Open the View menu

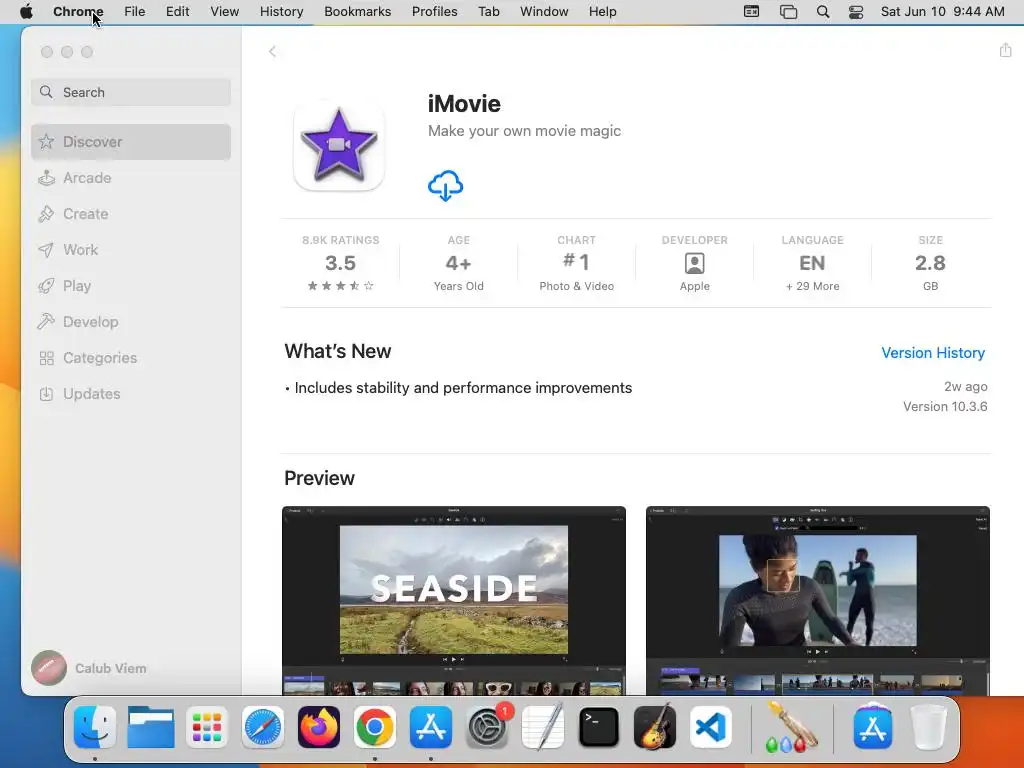(224, 12)
